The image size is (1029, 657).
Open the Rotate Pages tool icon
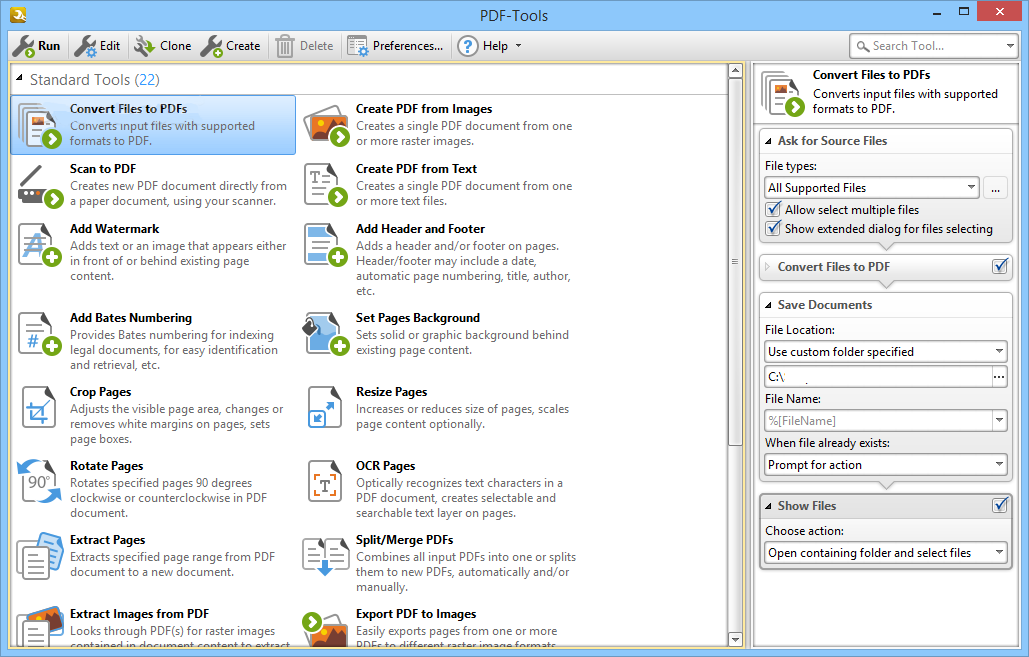(x=39, y=481)
